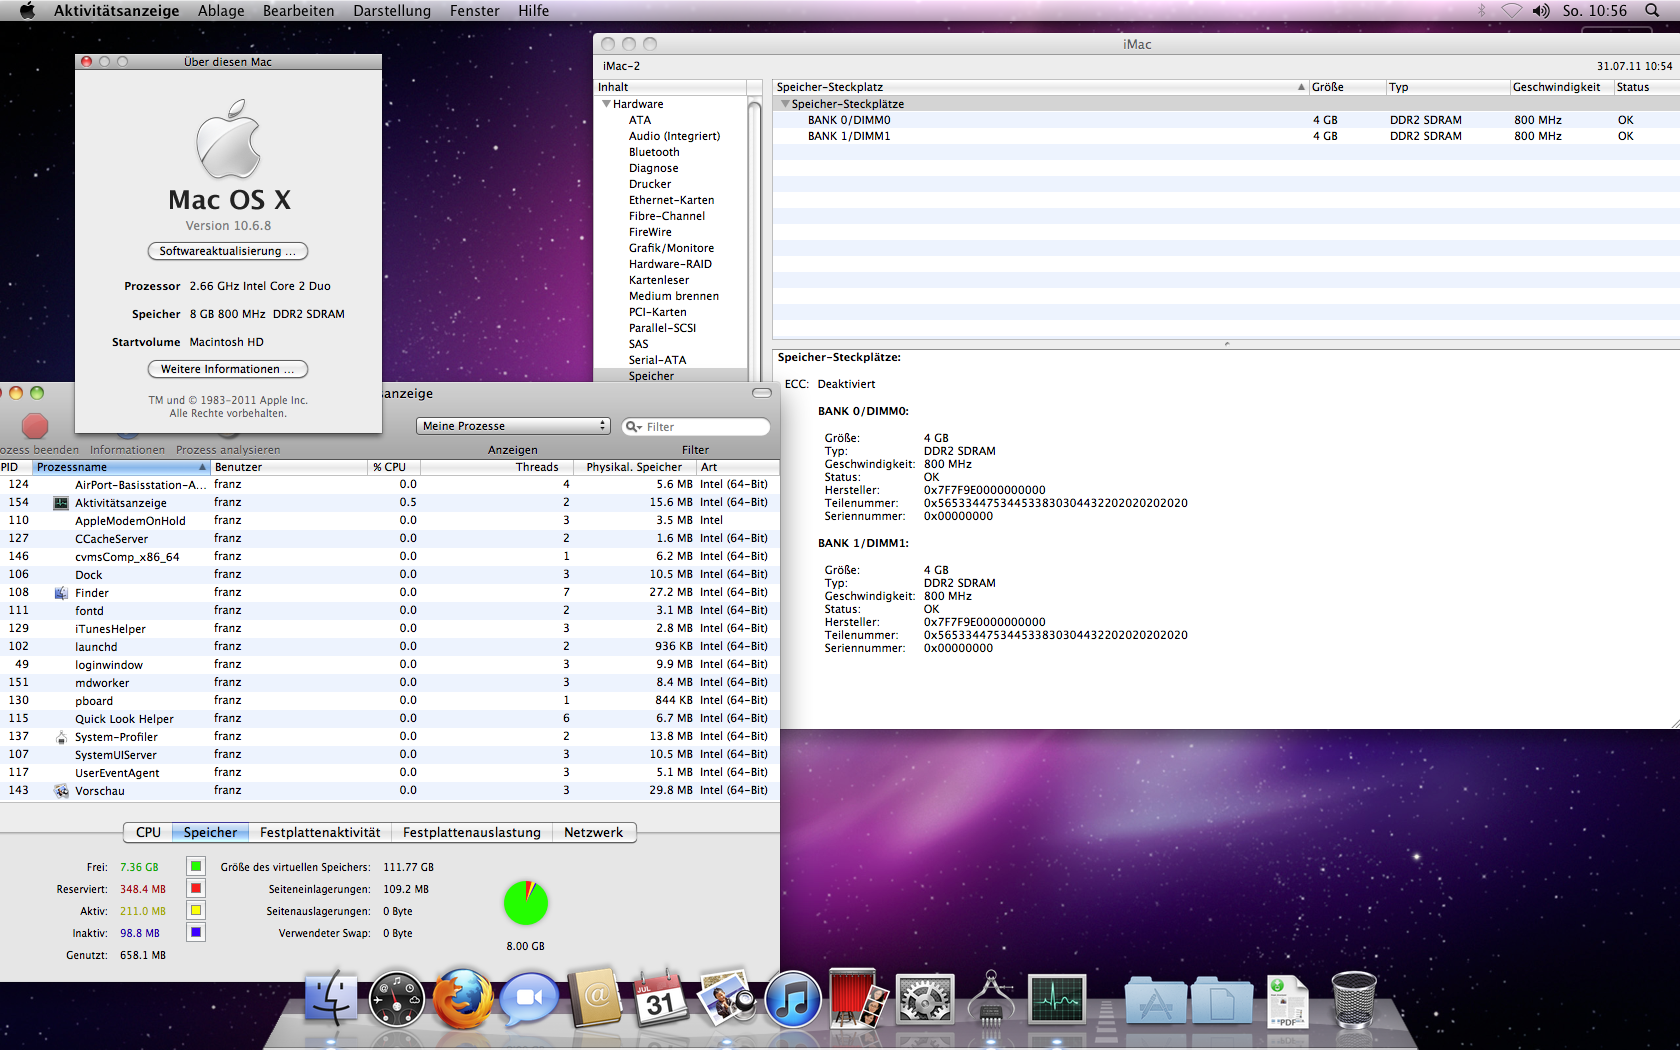Collapse the Hardware tree section
This screenshot has height=1050, width=1680.
[x=606, y=104]
